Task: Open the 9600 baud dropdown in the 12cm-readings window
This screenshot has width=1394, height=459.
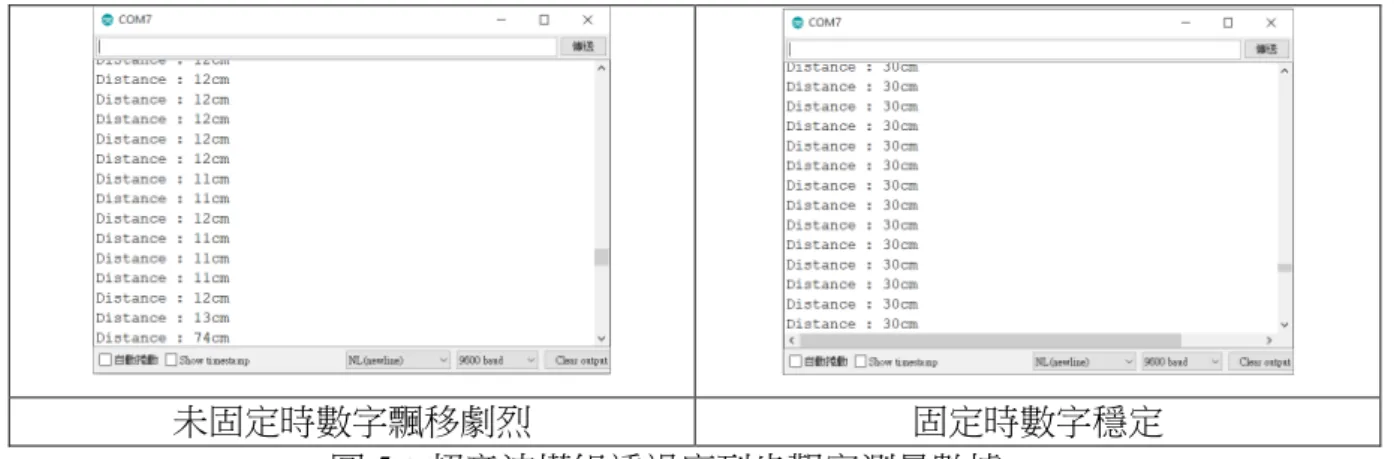Action: [497, 360]
